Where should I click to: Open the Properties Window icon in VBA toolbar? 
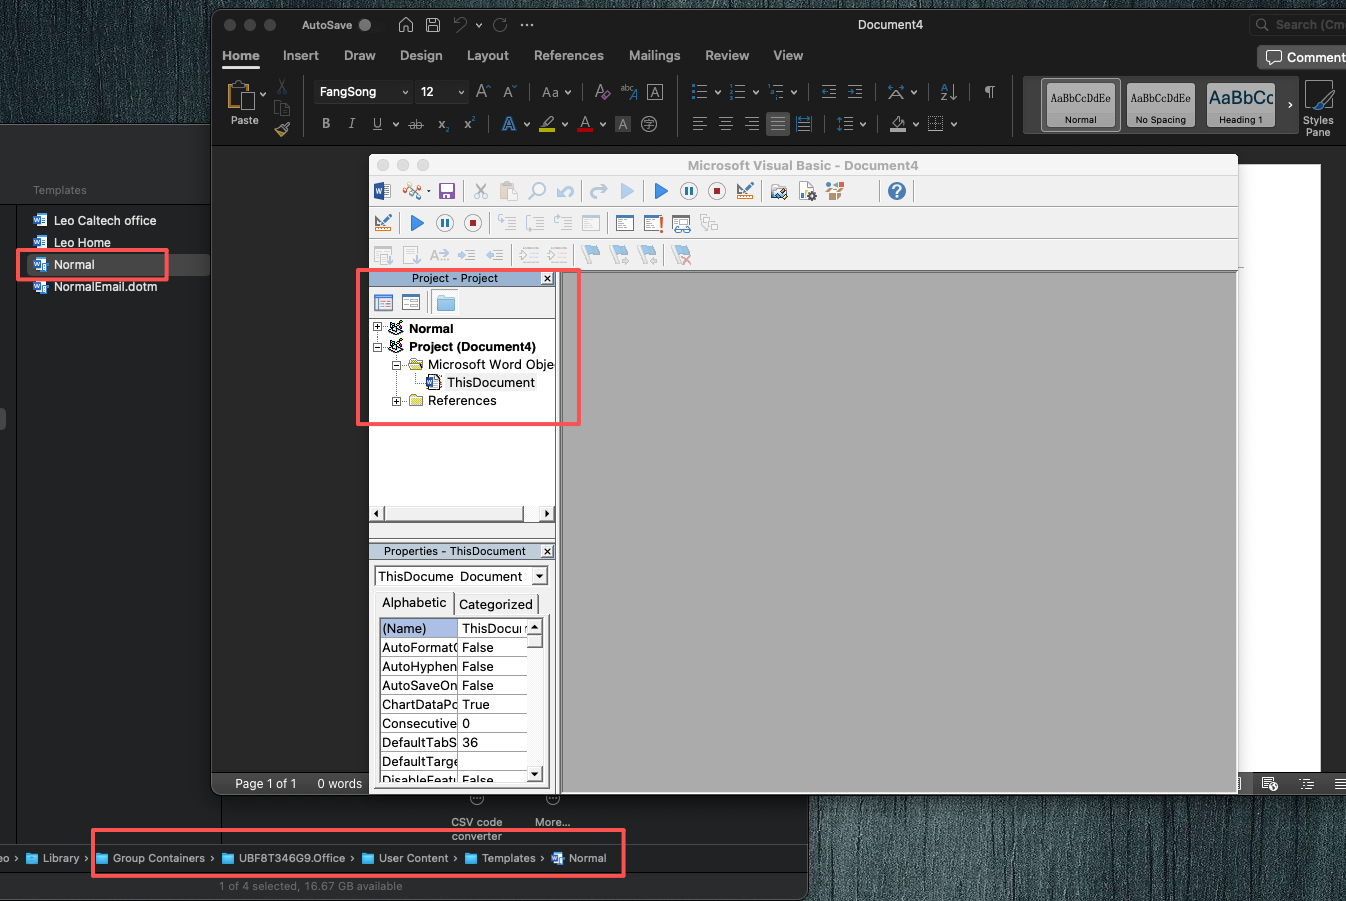click(807, 191)
